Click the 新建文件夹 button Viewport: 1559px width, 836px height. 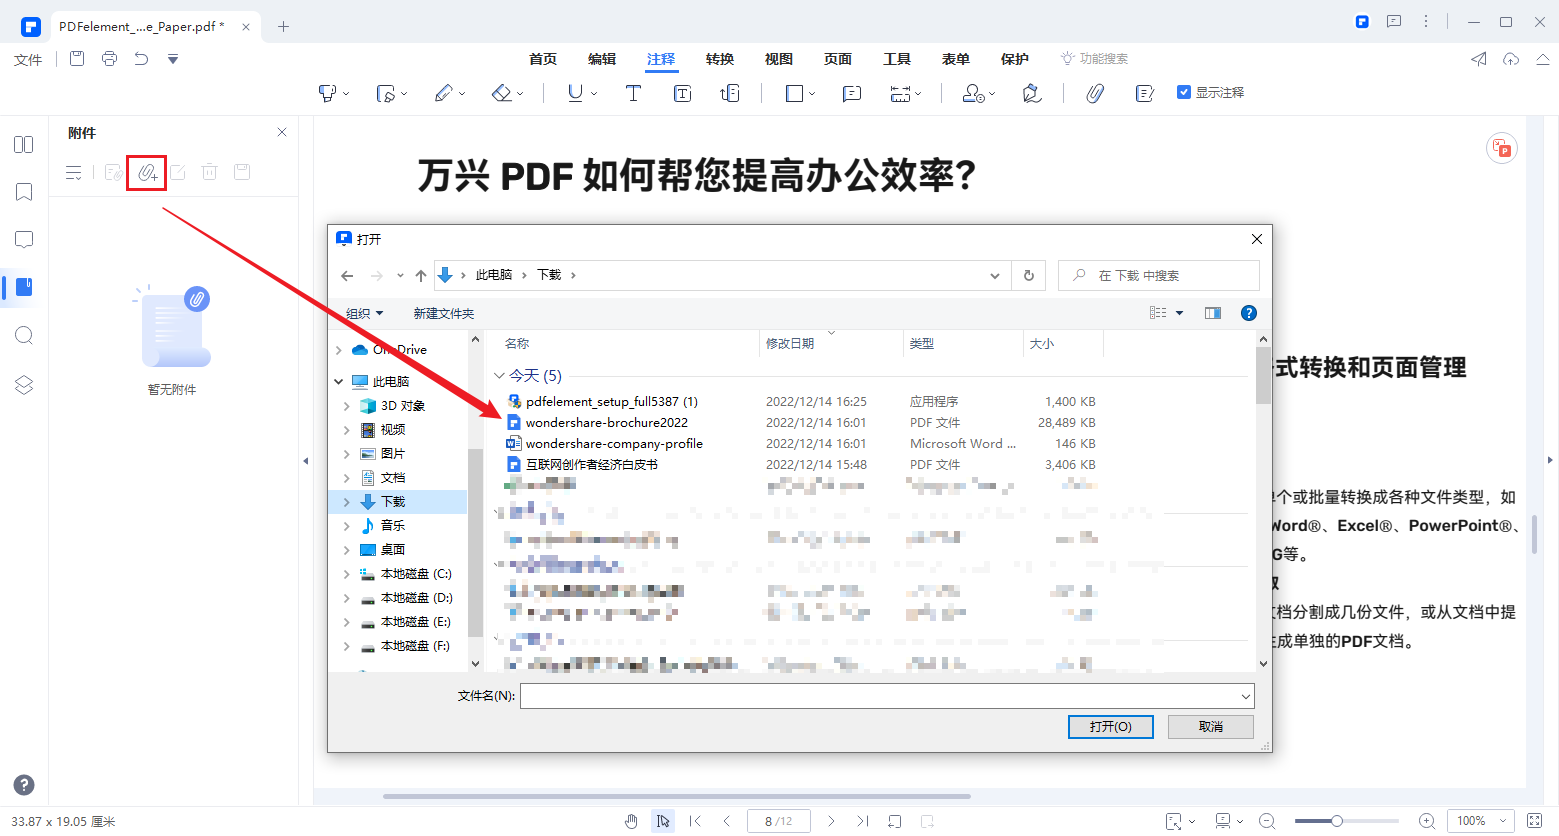443,312
